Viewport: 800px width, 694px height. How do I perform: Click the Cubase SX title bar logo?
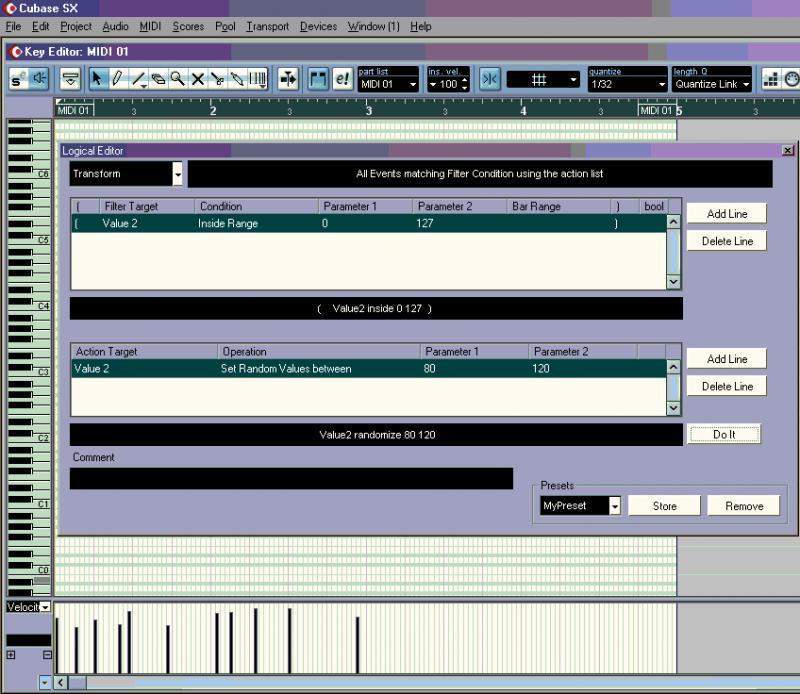[x=10, y=8]
